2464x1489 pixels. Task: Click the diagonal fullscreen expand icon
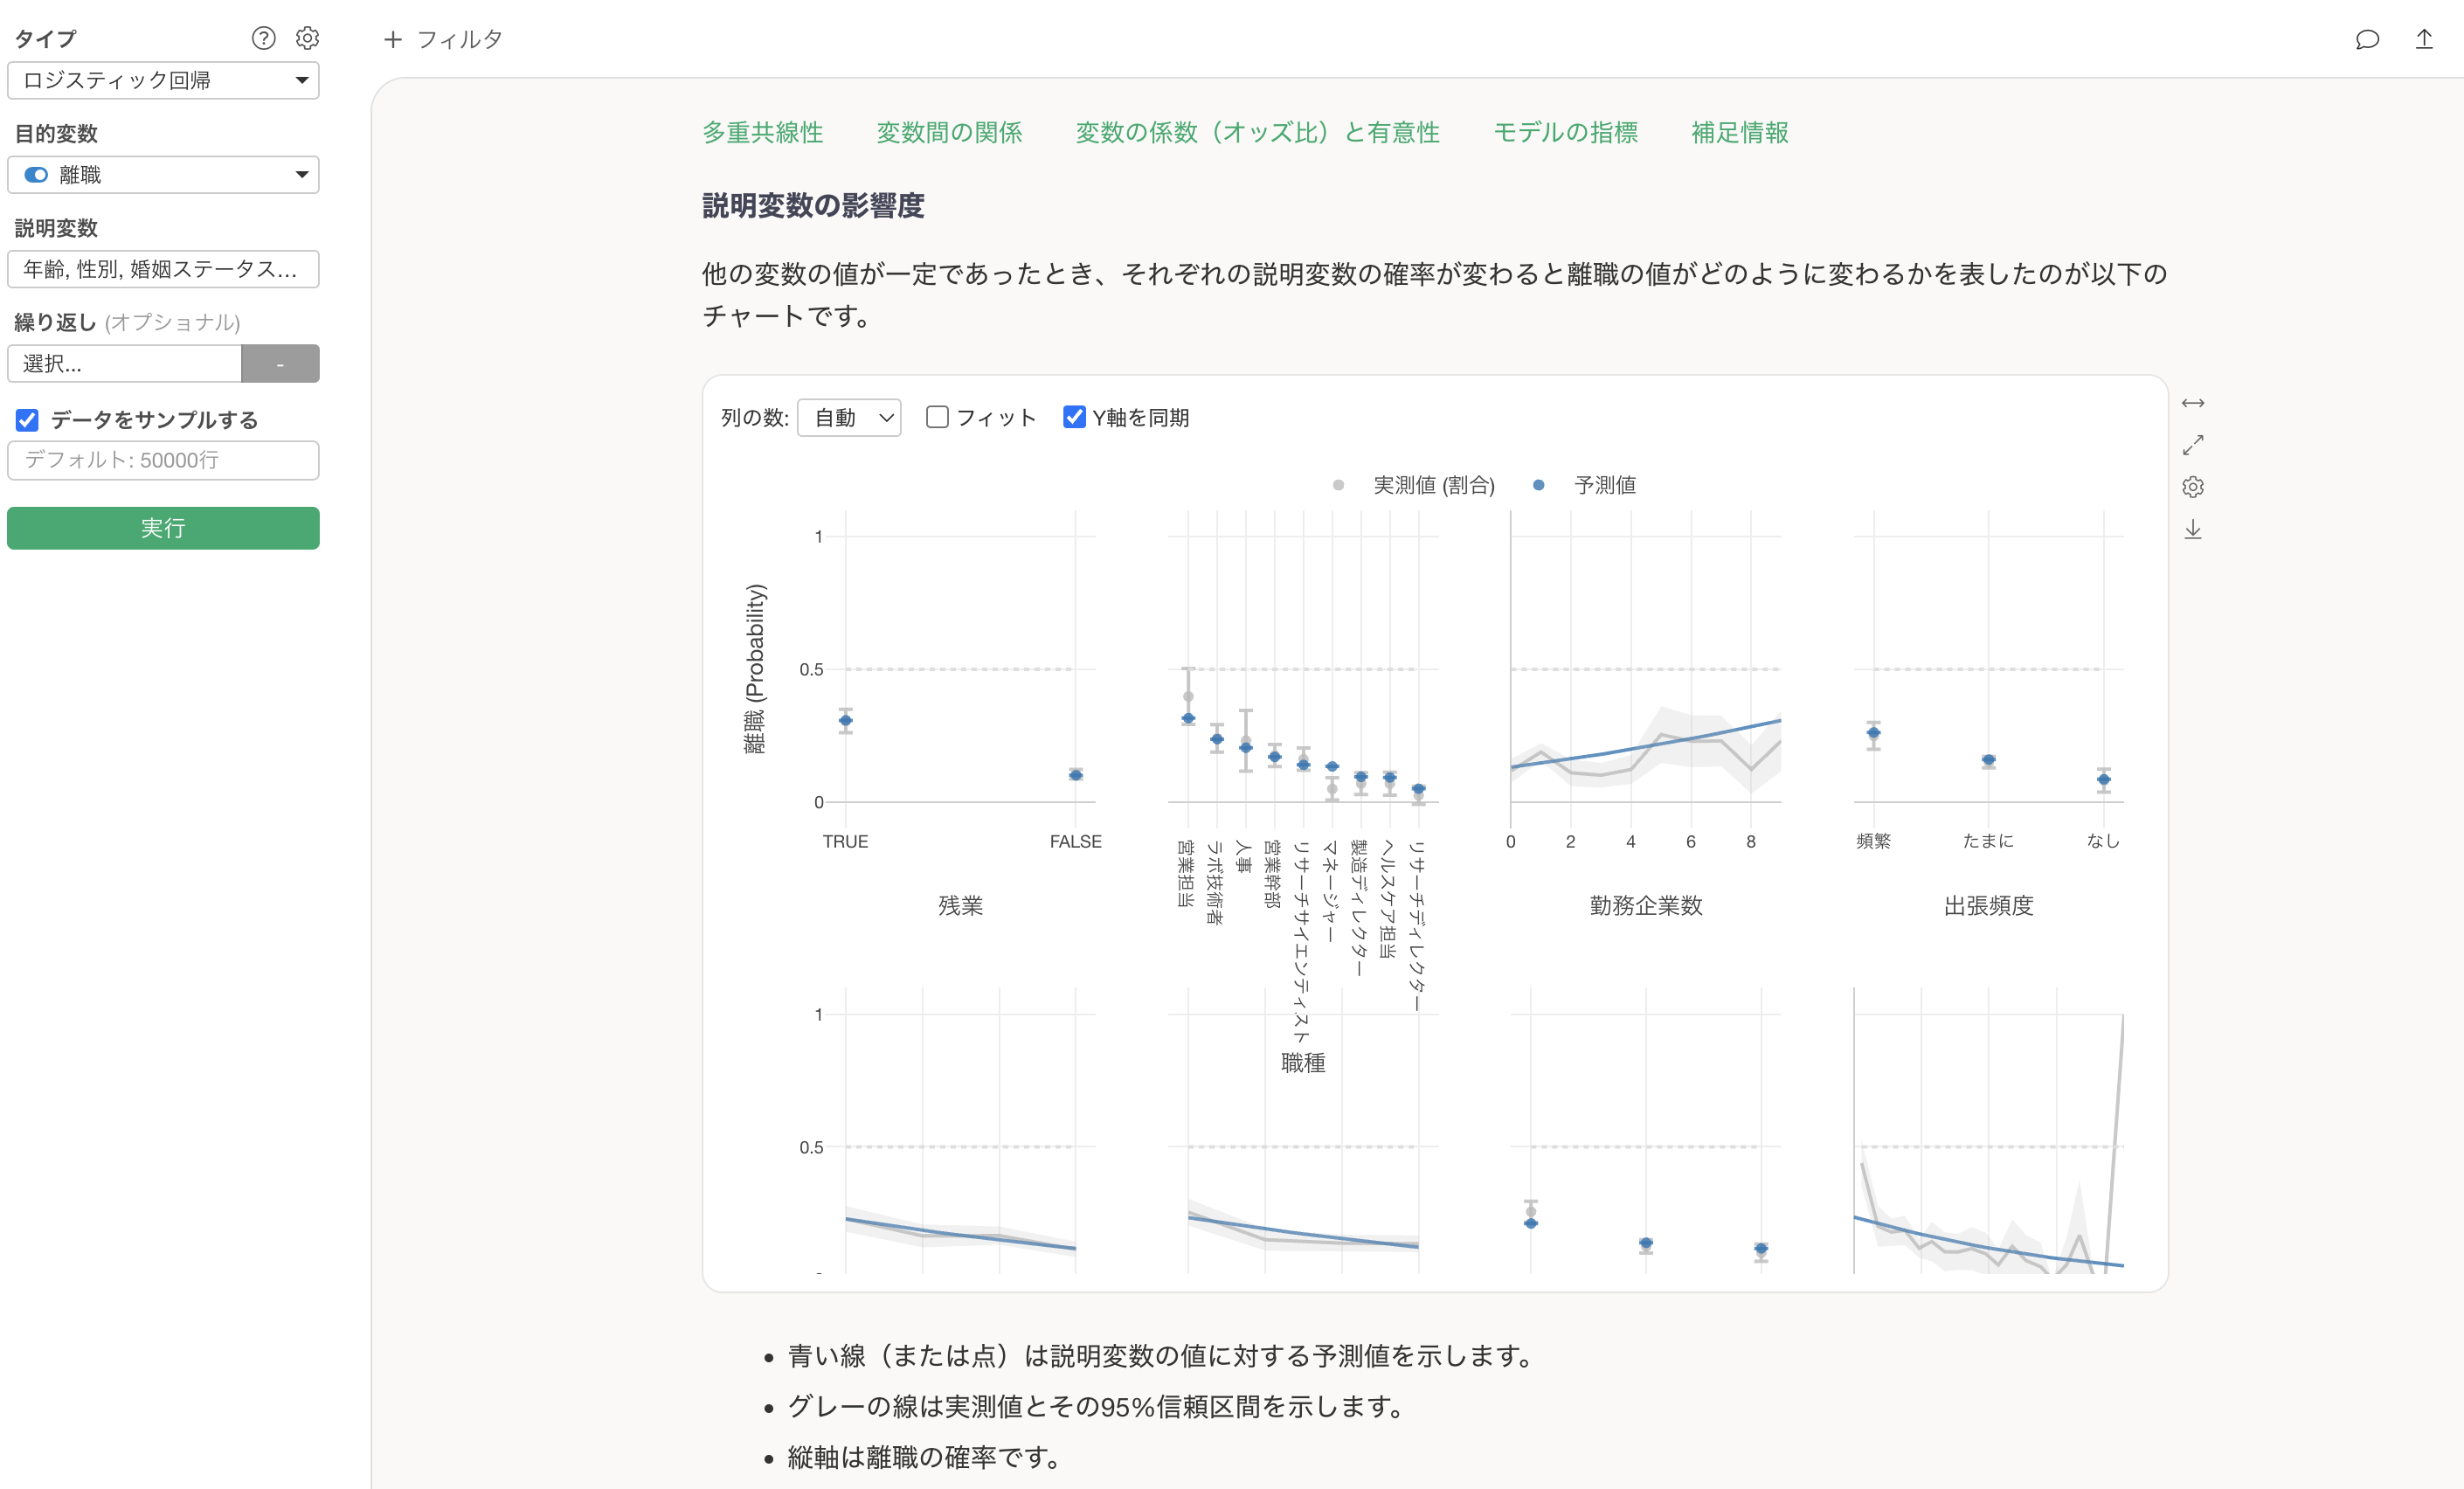click(2192, 445)
